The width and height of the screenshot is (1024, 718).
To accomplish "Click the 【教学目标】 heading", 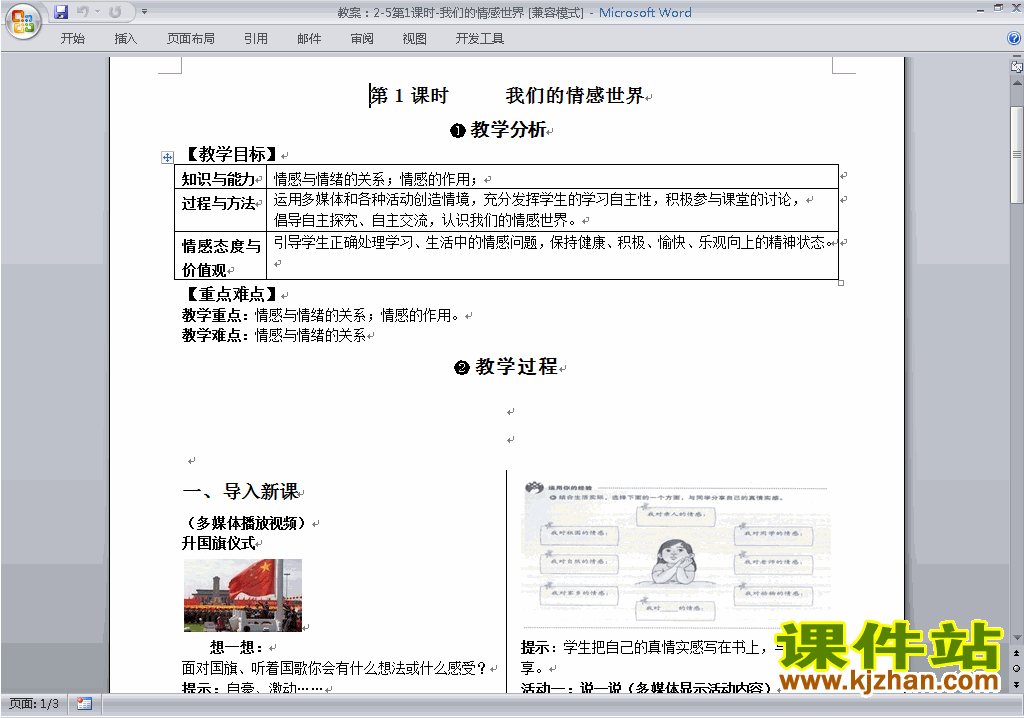I will pyautogui.click(x=231, y=154).
